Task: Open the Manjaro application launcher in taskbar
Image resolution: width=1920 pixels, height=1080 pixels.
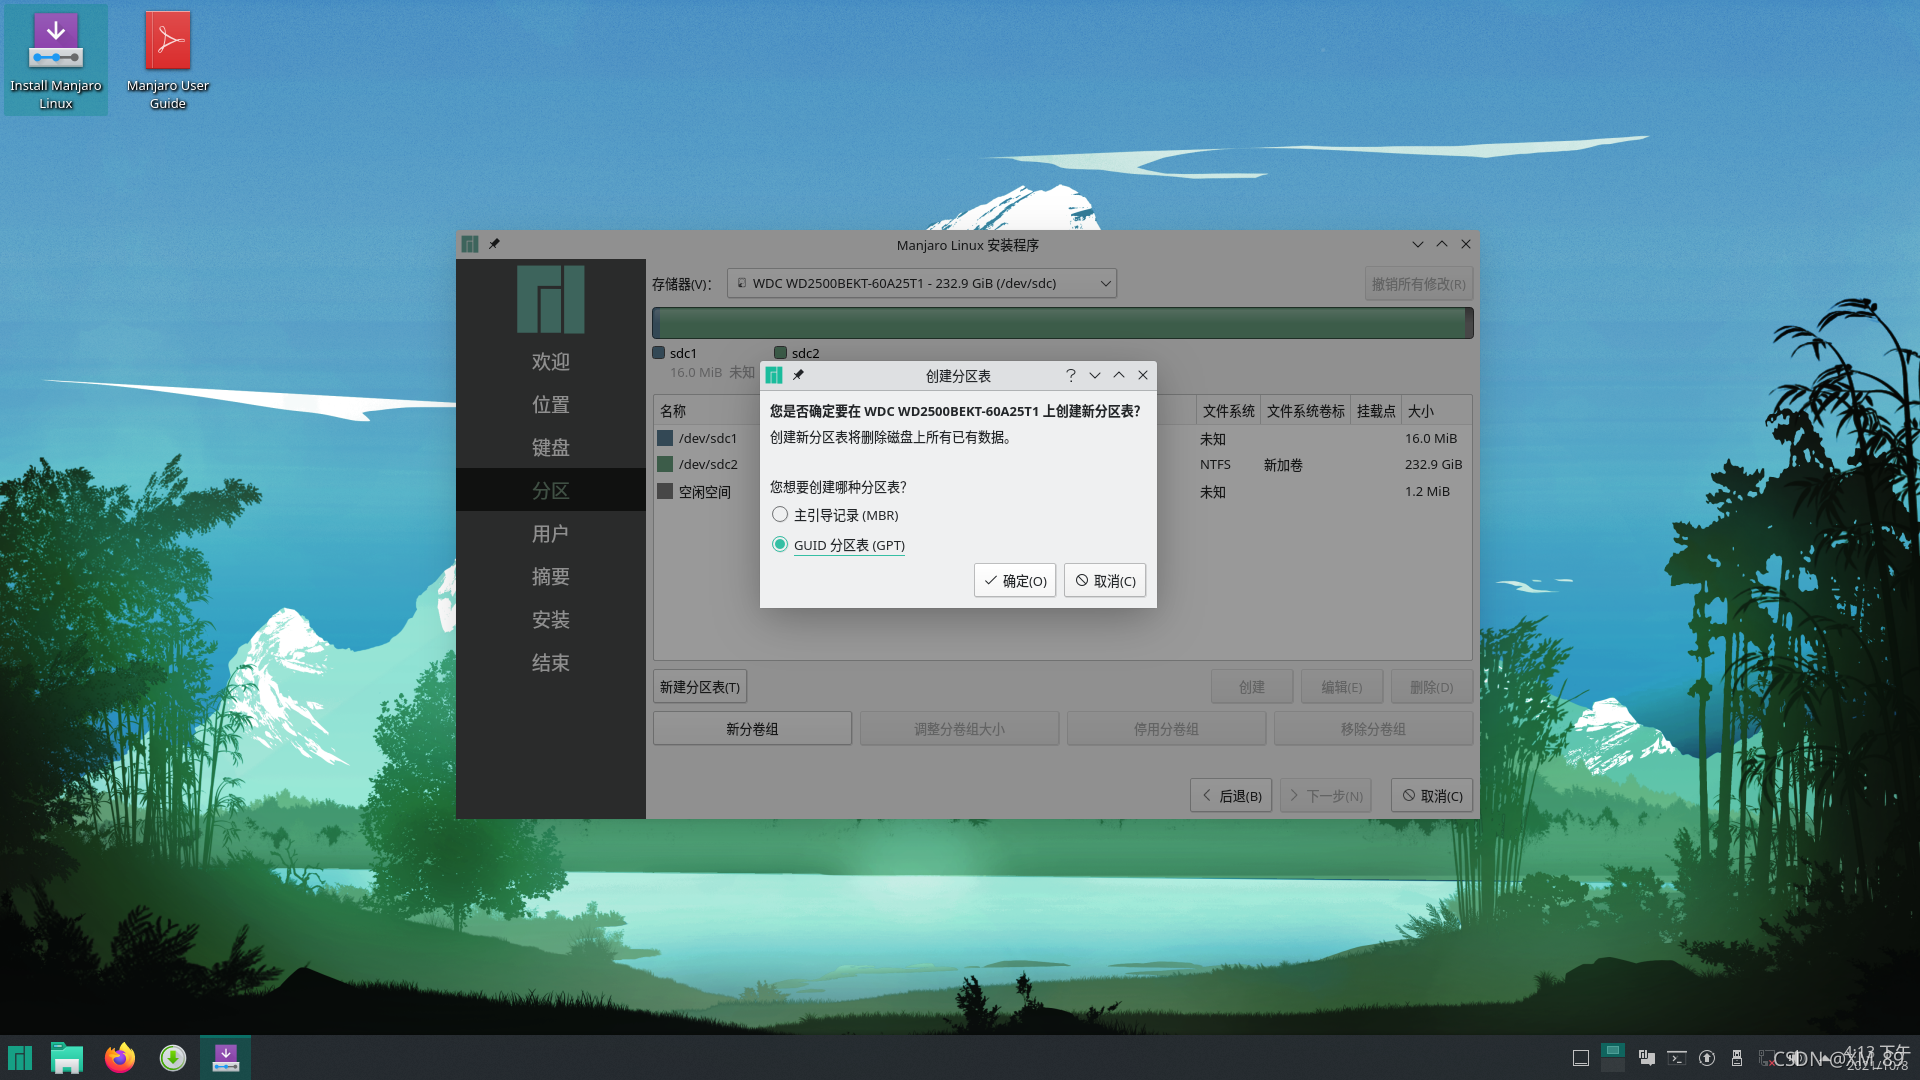Action: (x=20, y=1058)
